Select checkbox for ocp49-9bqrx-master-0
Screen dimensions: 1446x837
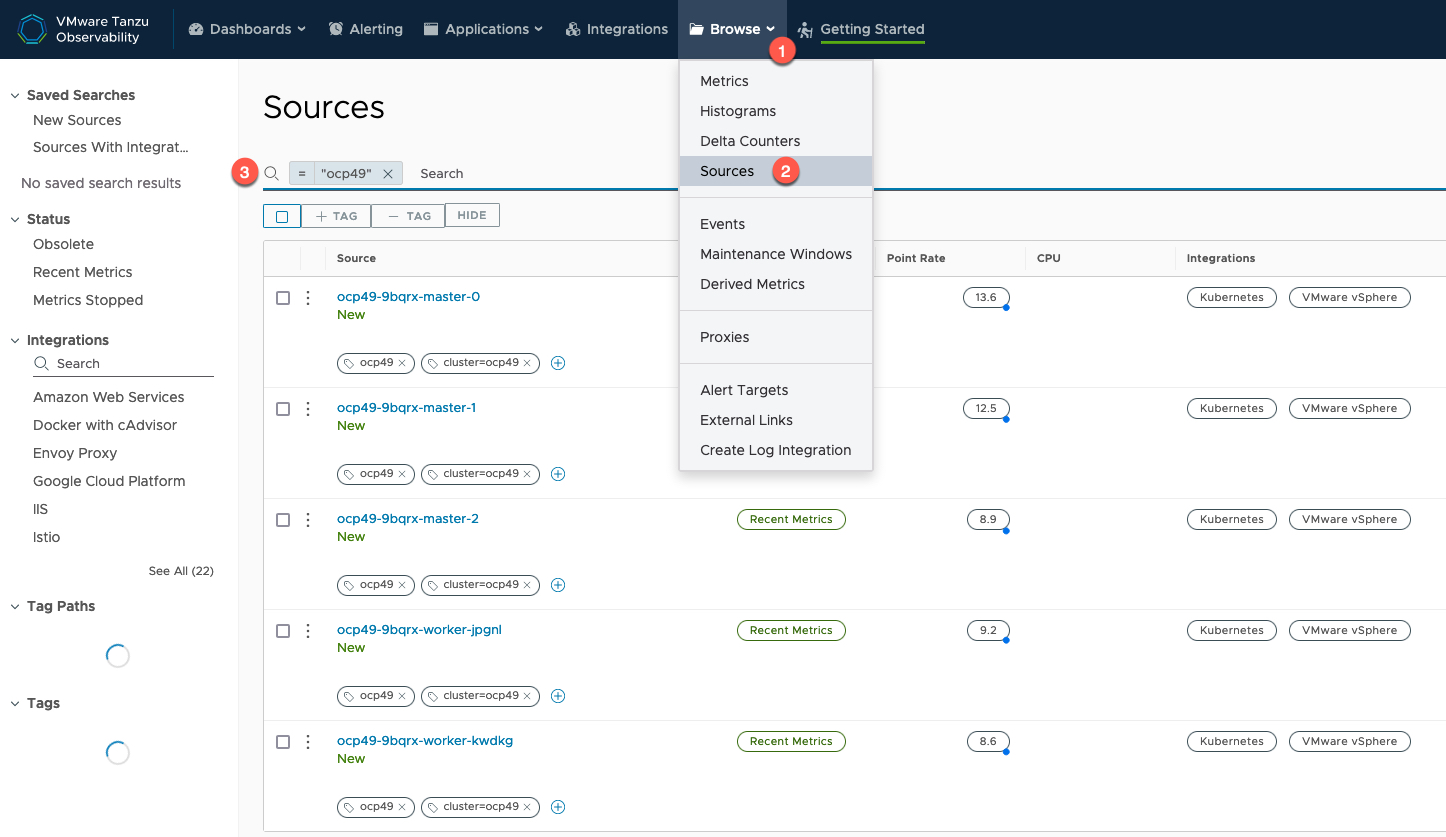283,298
